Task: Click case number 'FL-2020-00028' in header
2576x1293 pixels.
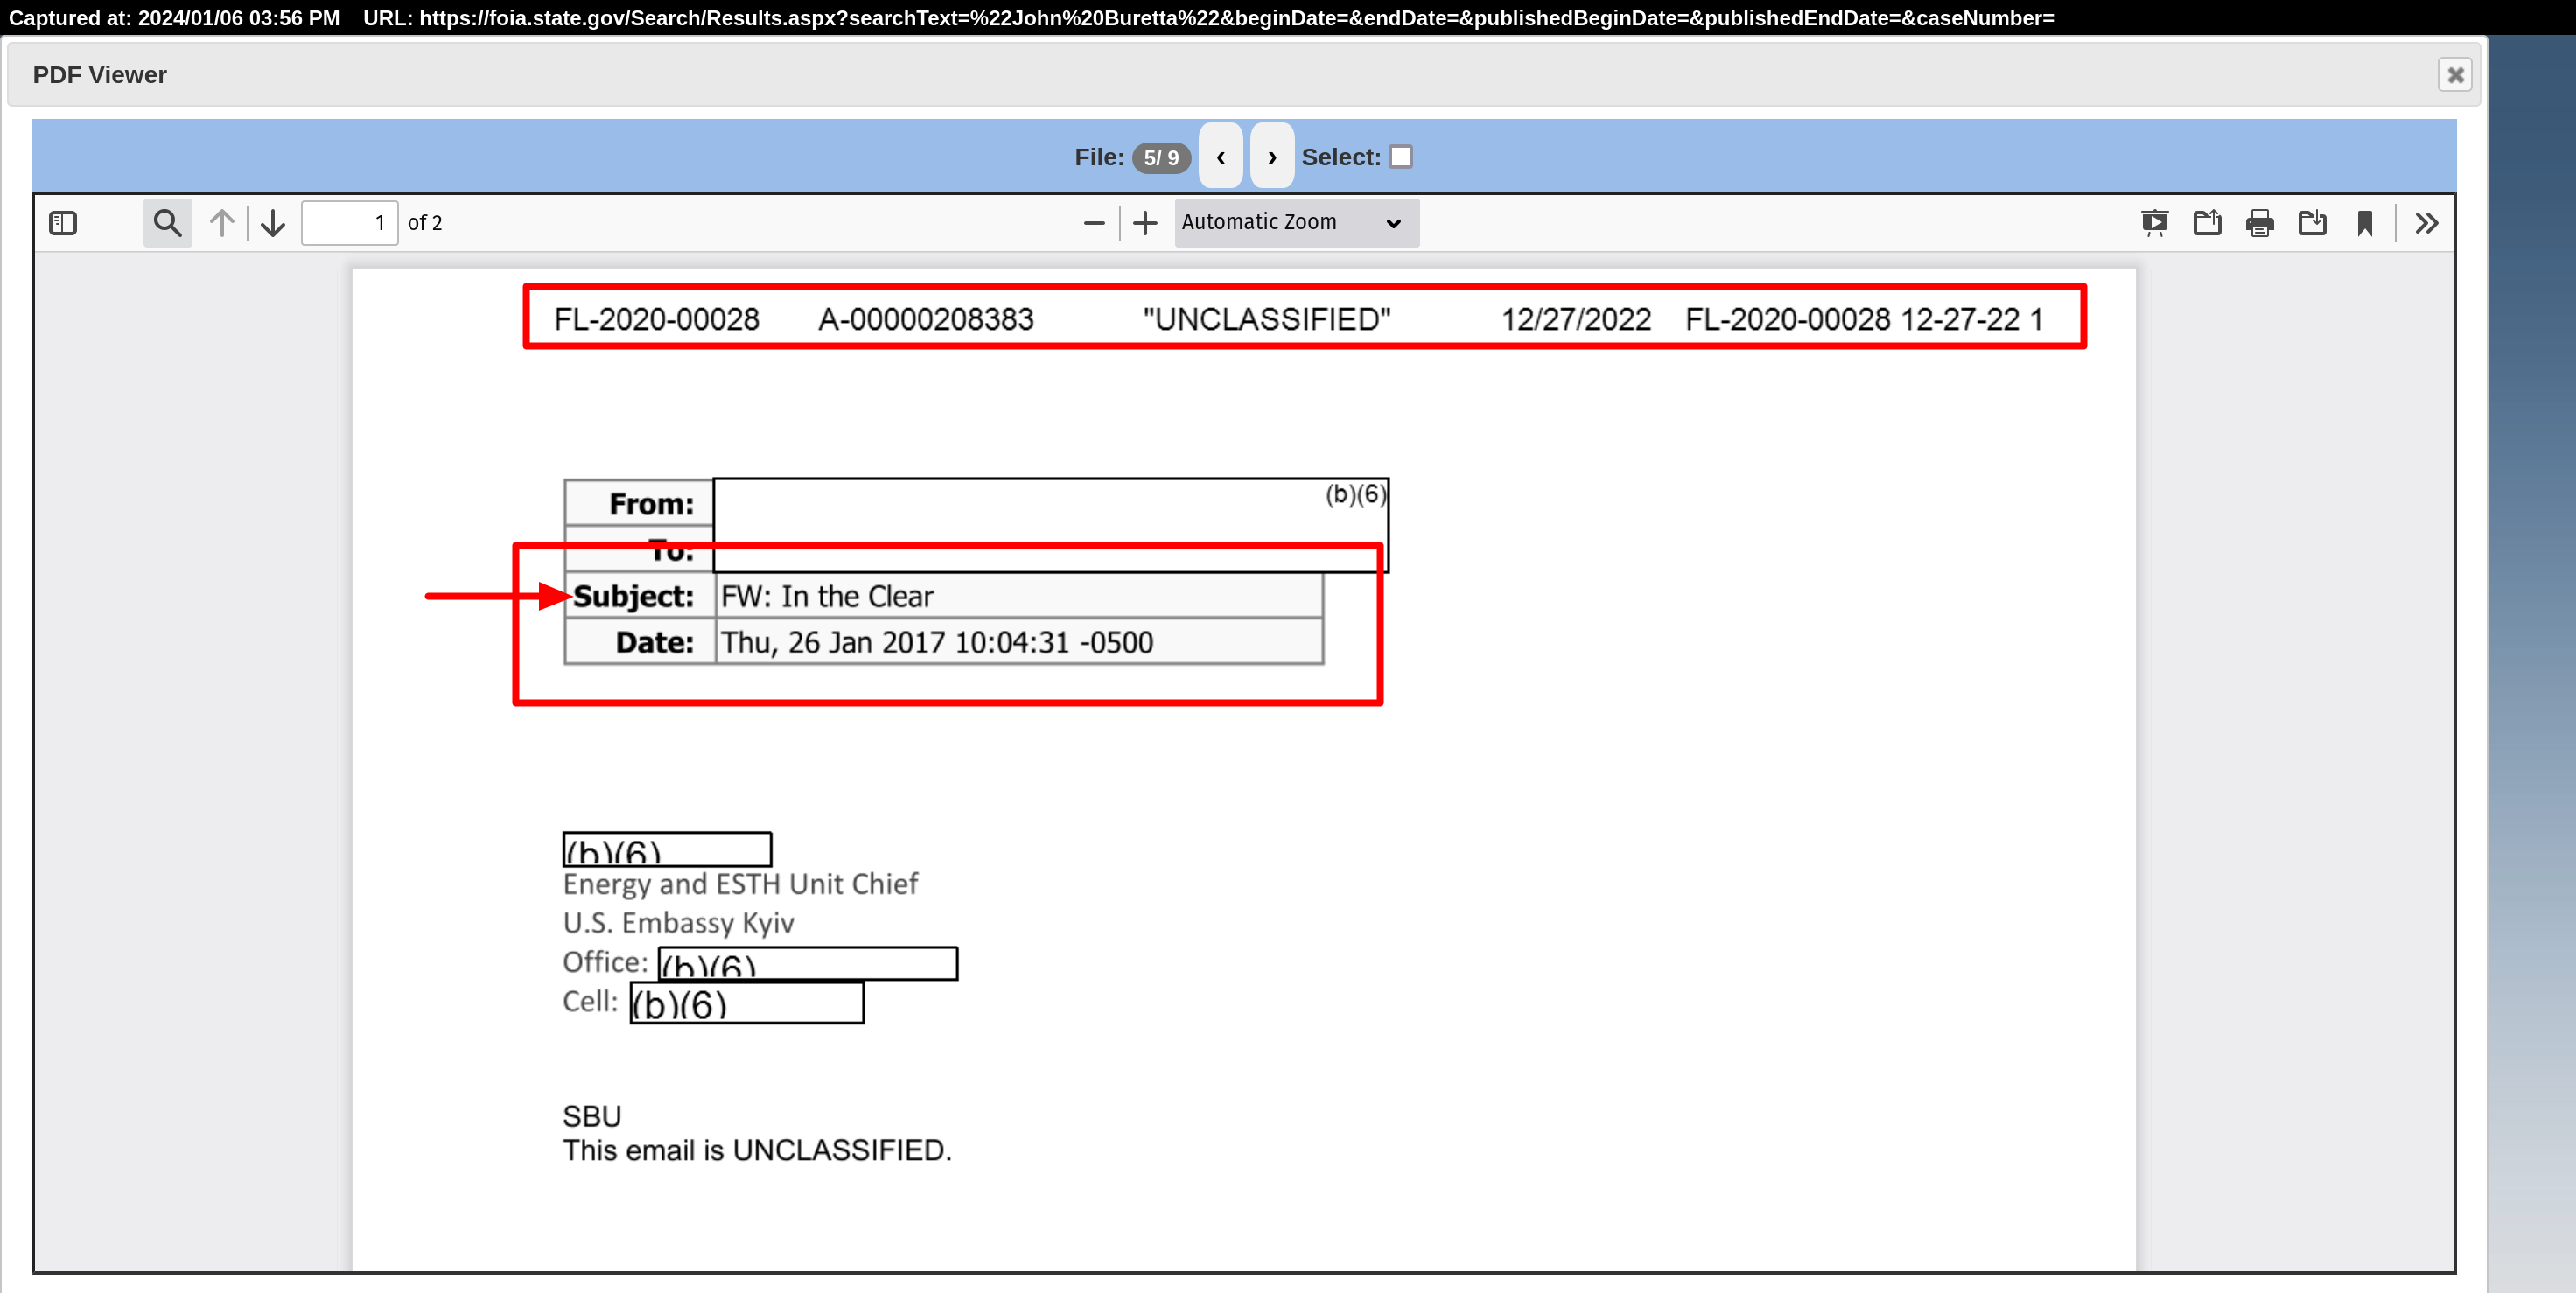Action: pyautogui.click(x=657, y=319)
